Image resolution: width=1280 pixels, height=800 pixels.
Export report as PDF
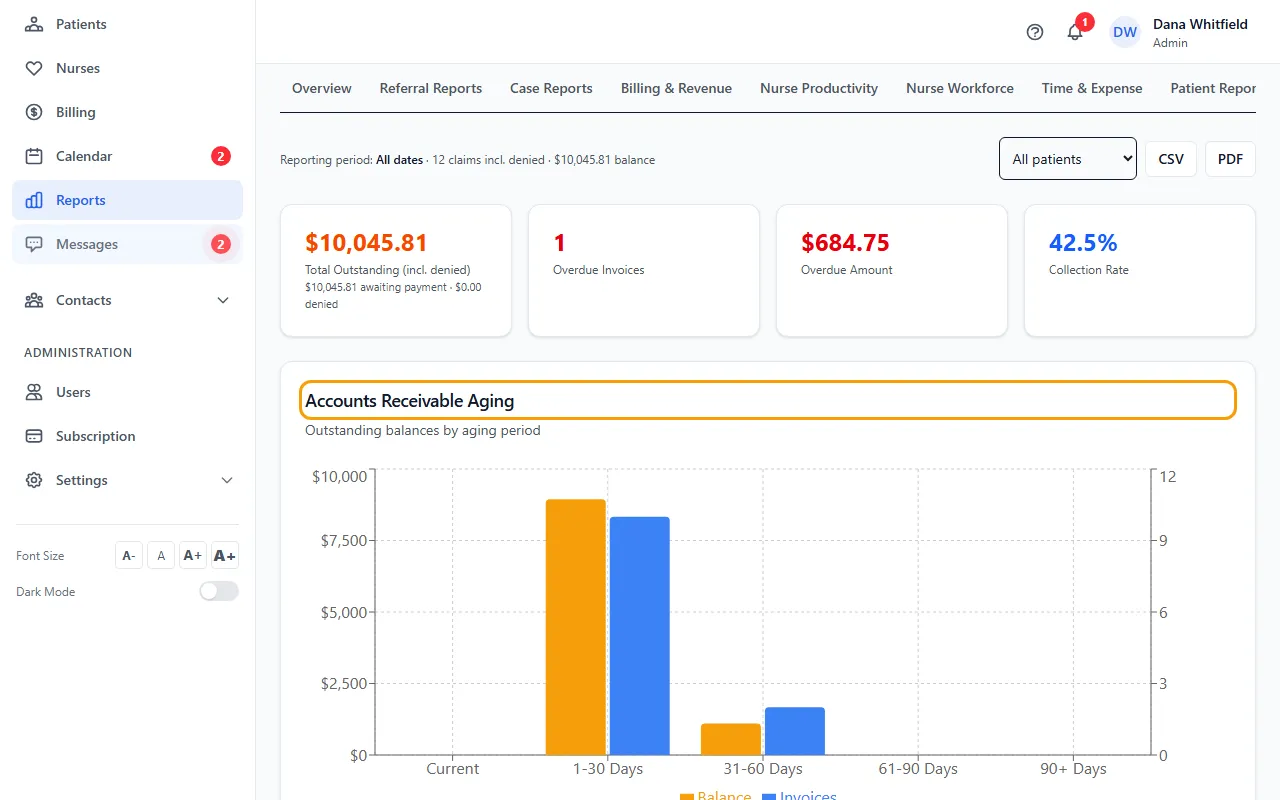point(1230,159)
